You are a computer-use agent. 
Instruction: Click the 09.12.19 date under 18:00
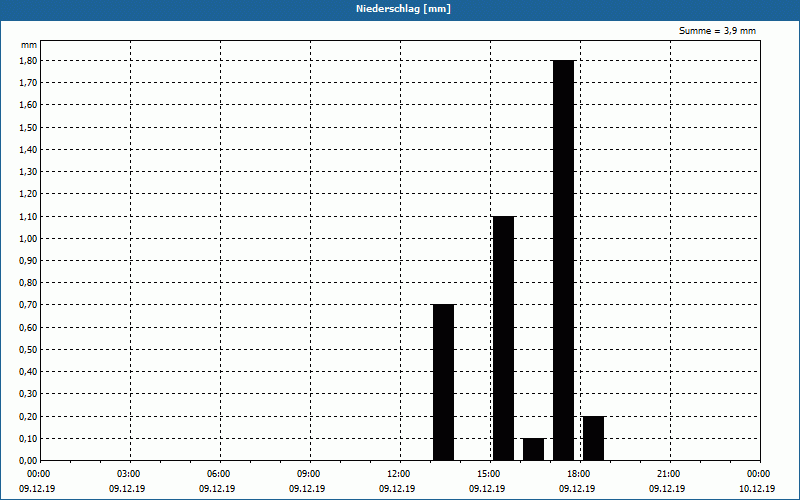tap(577, 489)
